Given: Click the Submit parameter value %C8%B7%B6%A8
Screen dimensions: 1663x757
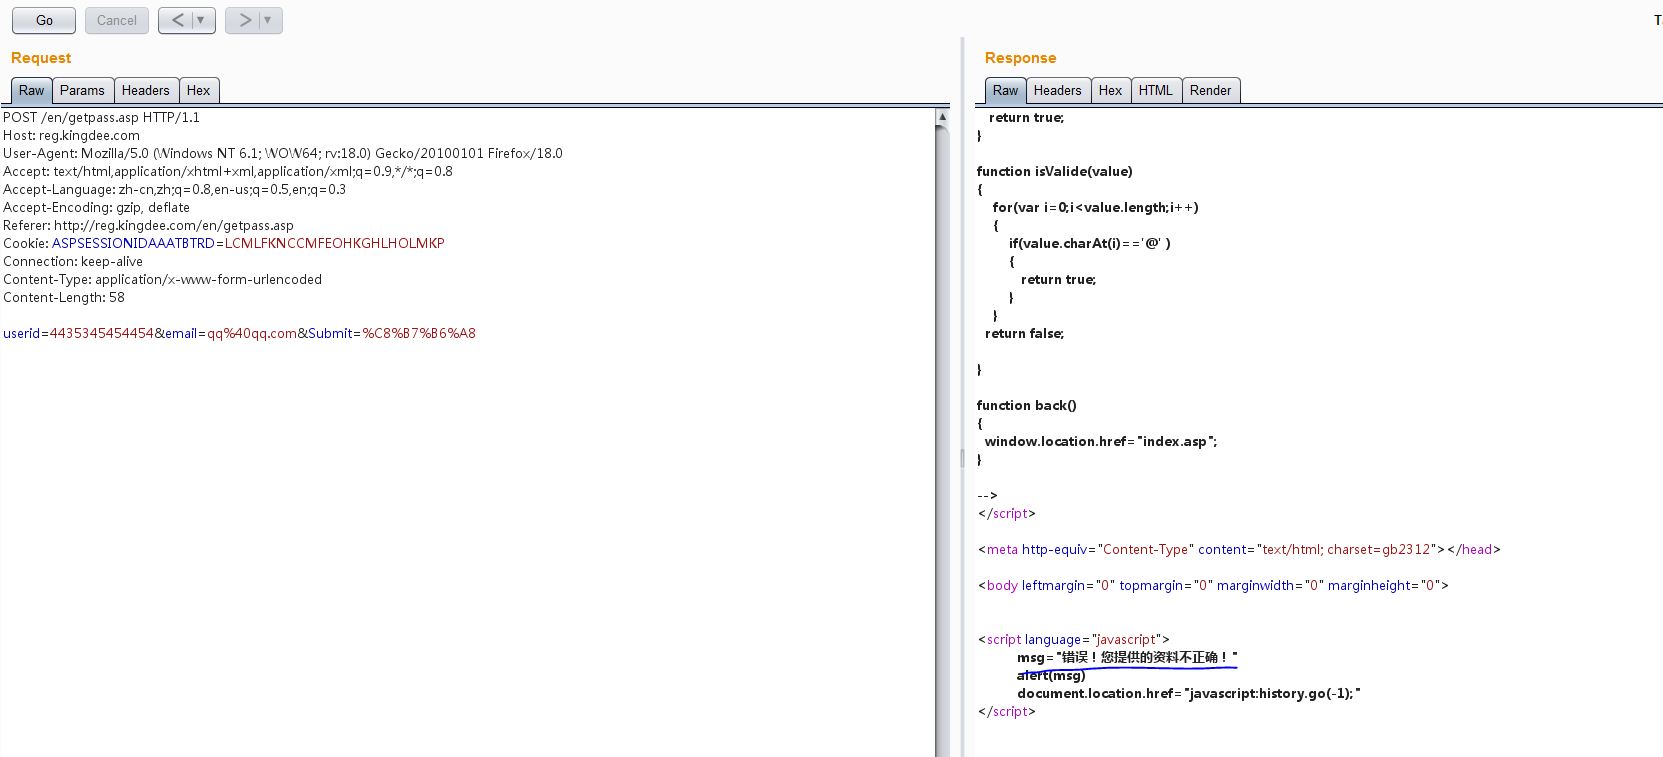Looking at the screenshot, I should [419, 333].
